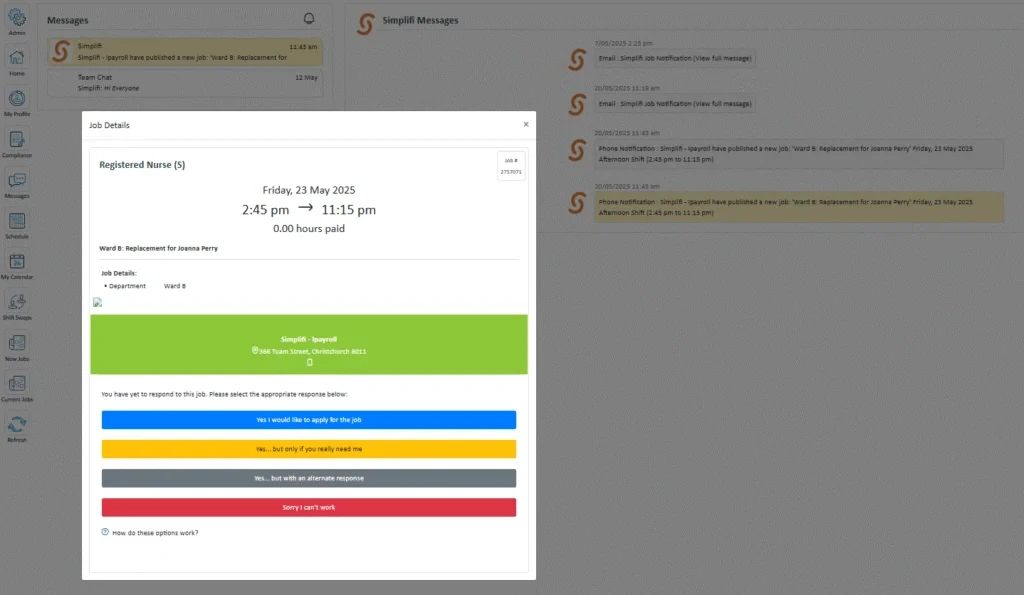Click the help question icon near options

[105, 532]
